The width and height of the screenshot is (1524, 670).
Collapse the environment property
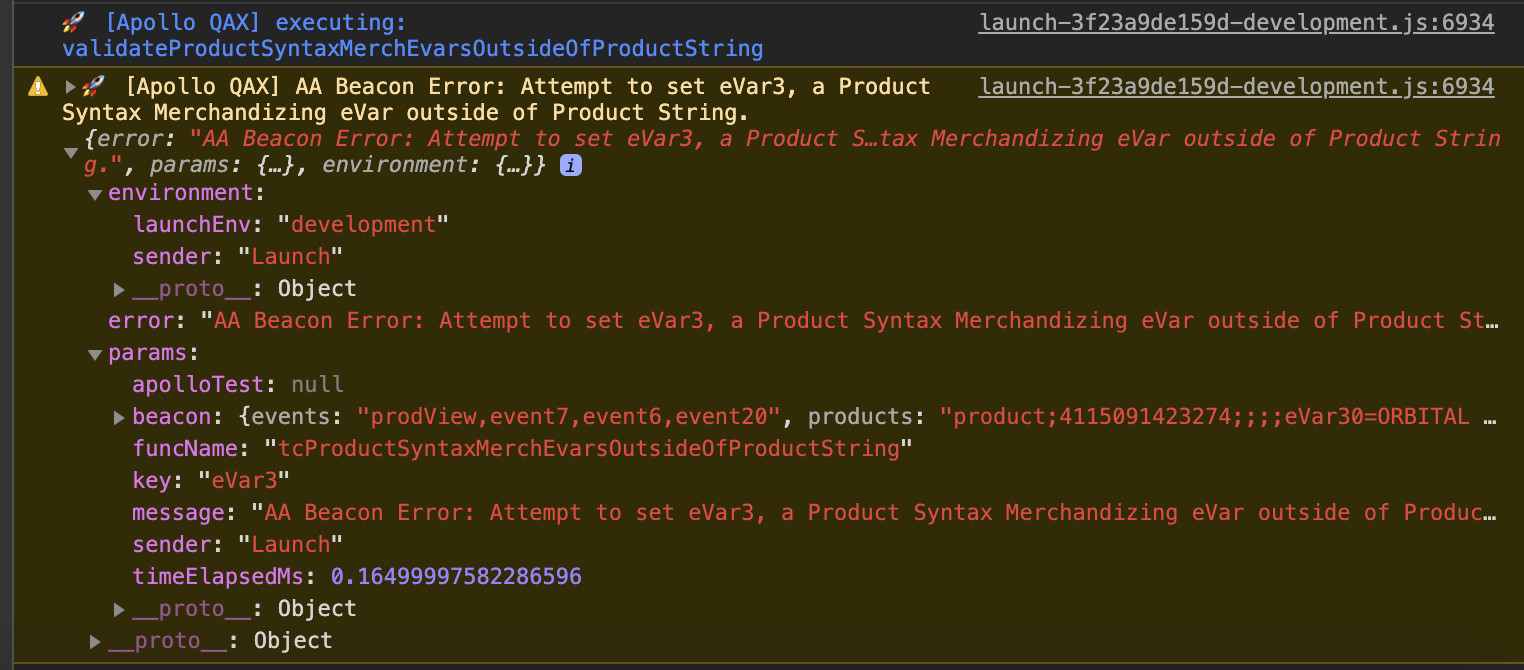point(95,194)
